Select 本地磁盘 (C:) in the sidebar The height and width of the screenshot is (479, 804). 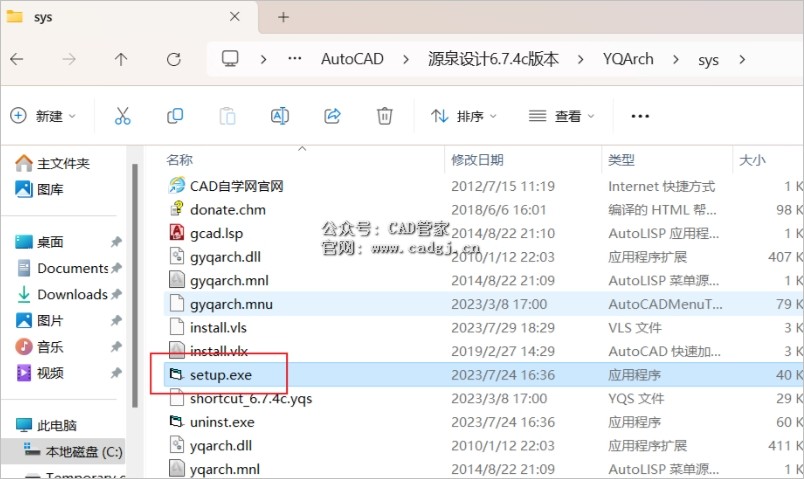click(x=84, y=451)
